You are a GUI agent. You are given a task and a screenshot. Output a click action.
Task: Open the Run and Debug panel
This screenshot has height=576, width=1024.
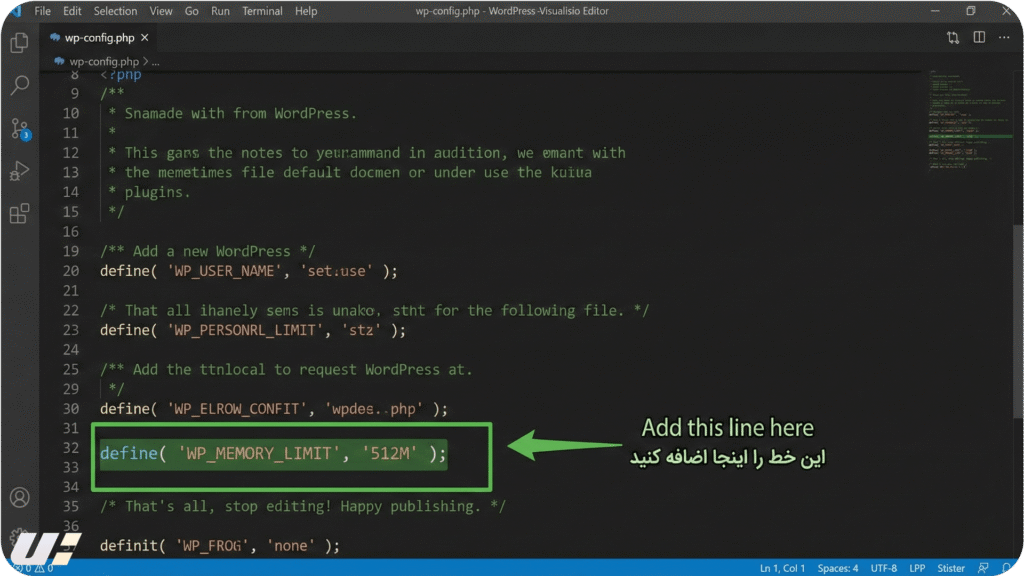coord(18,172)
